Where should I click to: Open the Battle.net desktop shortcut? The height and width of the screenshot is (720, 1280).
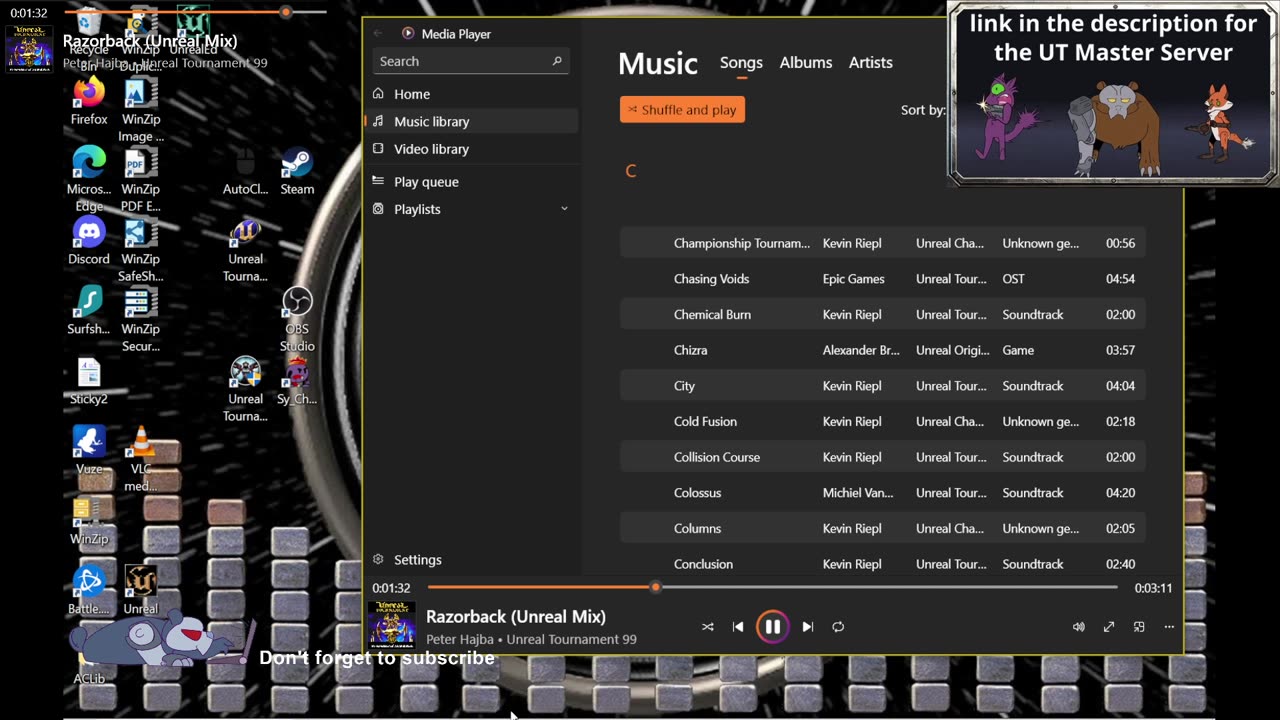coord(89,590)
